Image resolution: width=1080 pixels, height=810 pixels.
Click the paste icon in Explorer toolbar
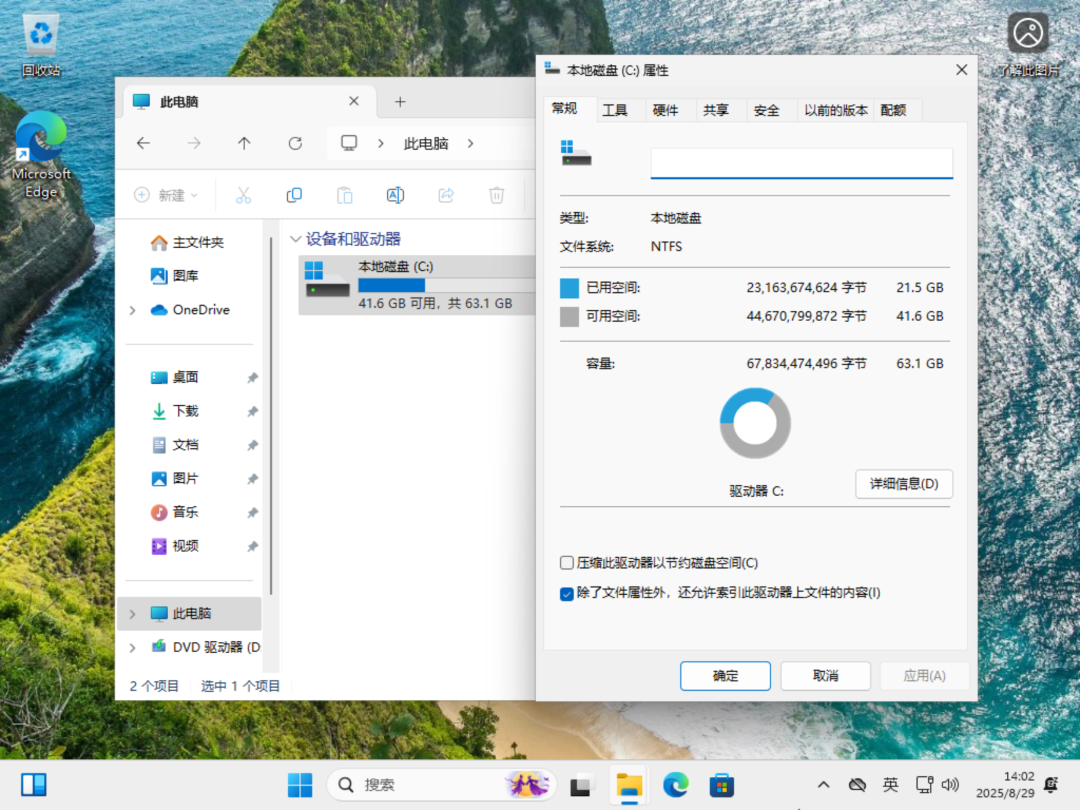pos(345,196)
